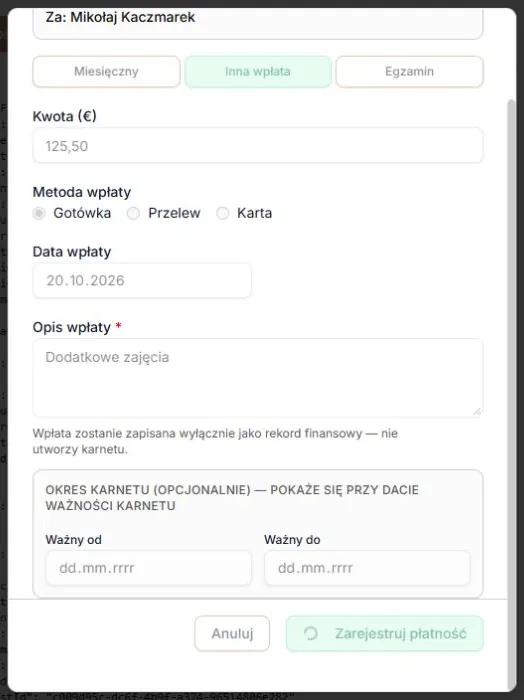Click the Anuluj button
Viewport: 524px width, 700px height.
coord(232,633)
